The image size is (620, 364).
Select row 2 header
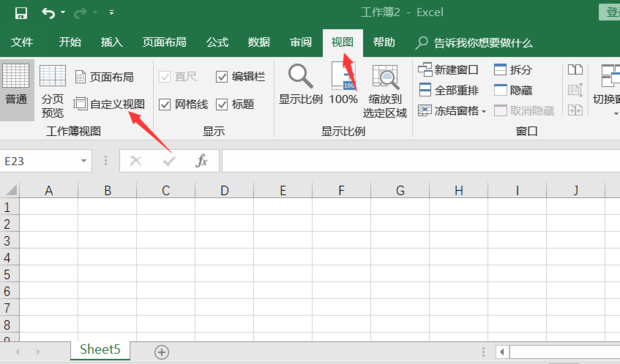click(9, 224)
